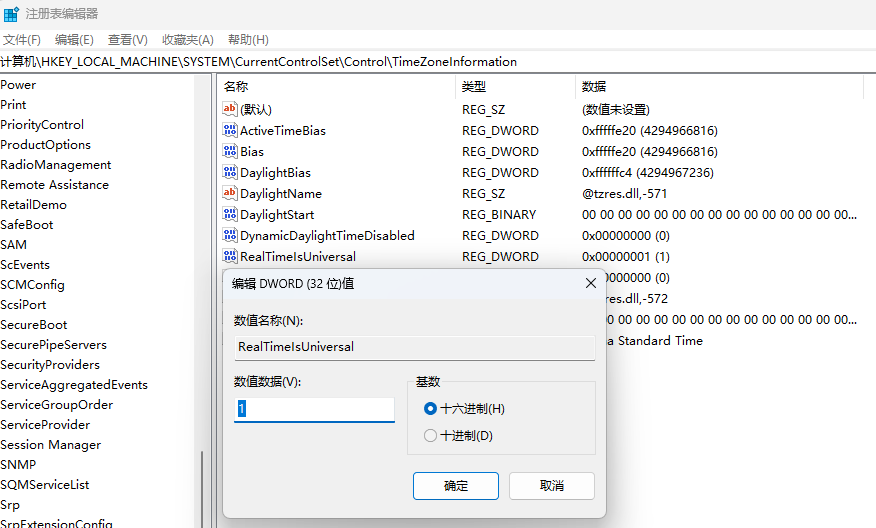Viewport: 876px width, 528px height.
Task: Open the 查看(V) view menu
Action: (x=127, y=40)
